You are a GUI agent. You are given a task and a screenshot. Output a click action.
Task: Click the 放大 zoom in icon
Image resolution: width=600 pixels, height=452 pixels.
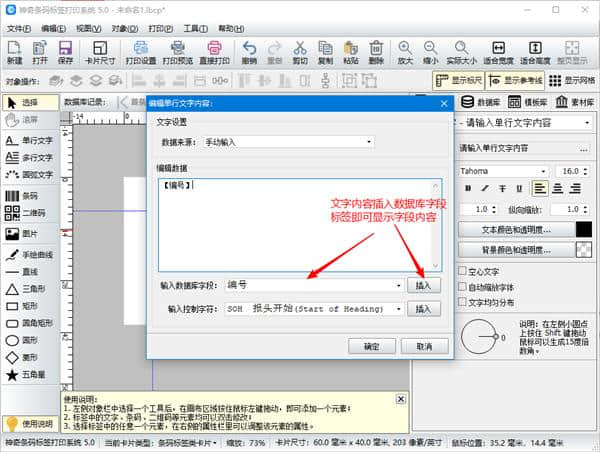405,52
